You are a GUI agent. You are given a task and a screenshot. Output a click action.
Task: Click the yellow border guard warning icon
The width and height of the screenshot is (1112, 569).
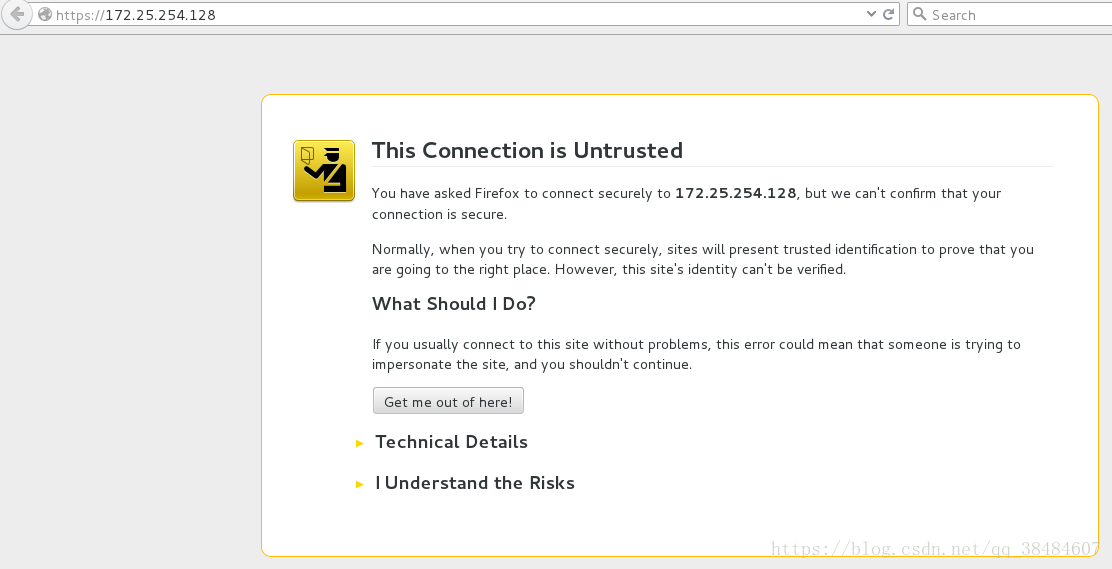tap(324, 171)
